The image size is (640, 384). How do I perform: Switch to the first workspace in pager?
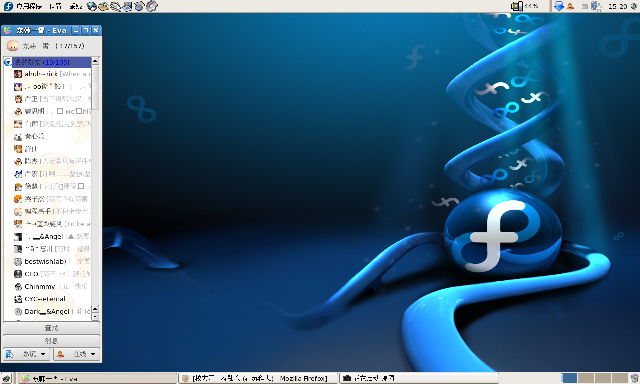coord(569,378)
